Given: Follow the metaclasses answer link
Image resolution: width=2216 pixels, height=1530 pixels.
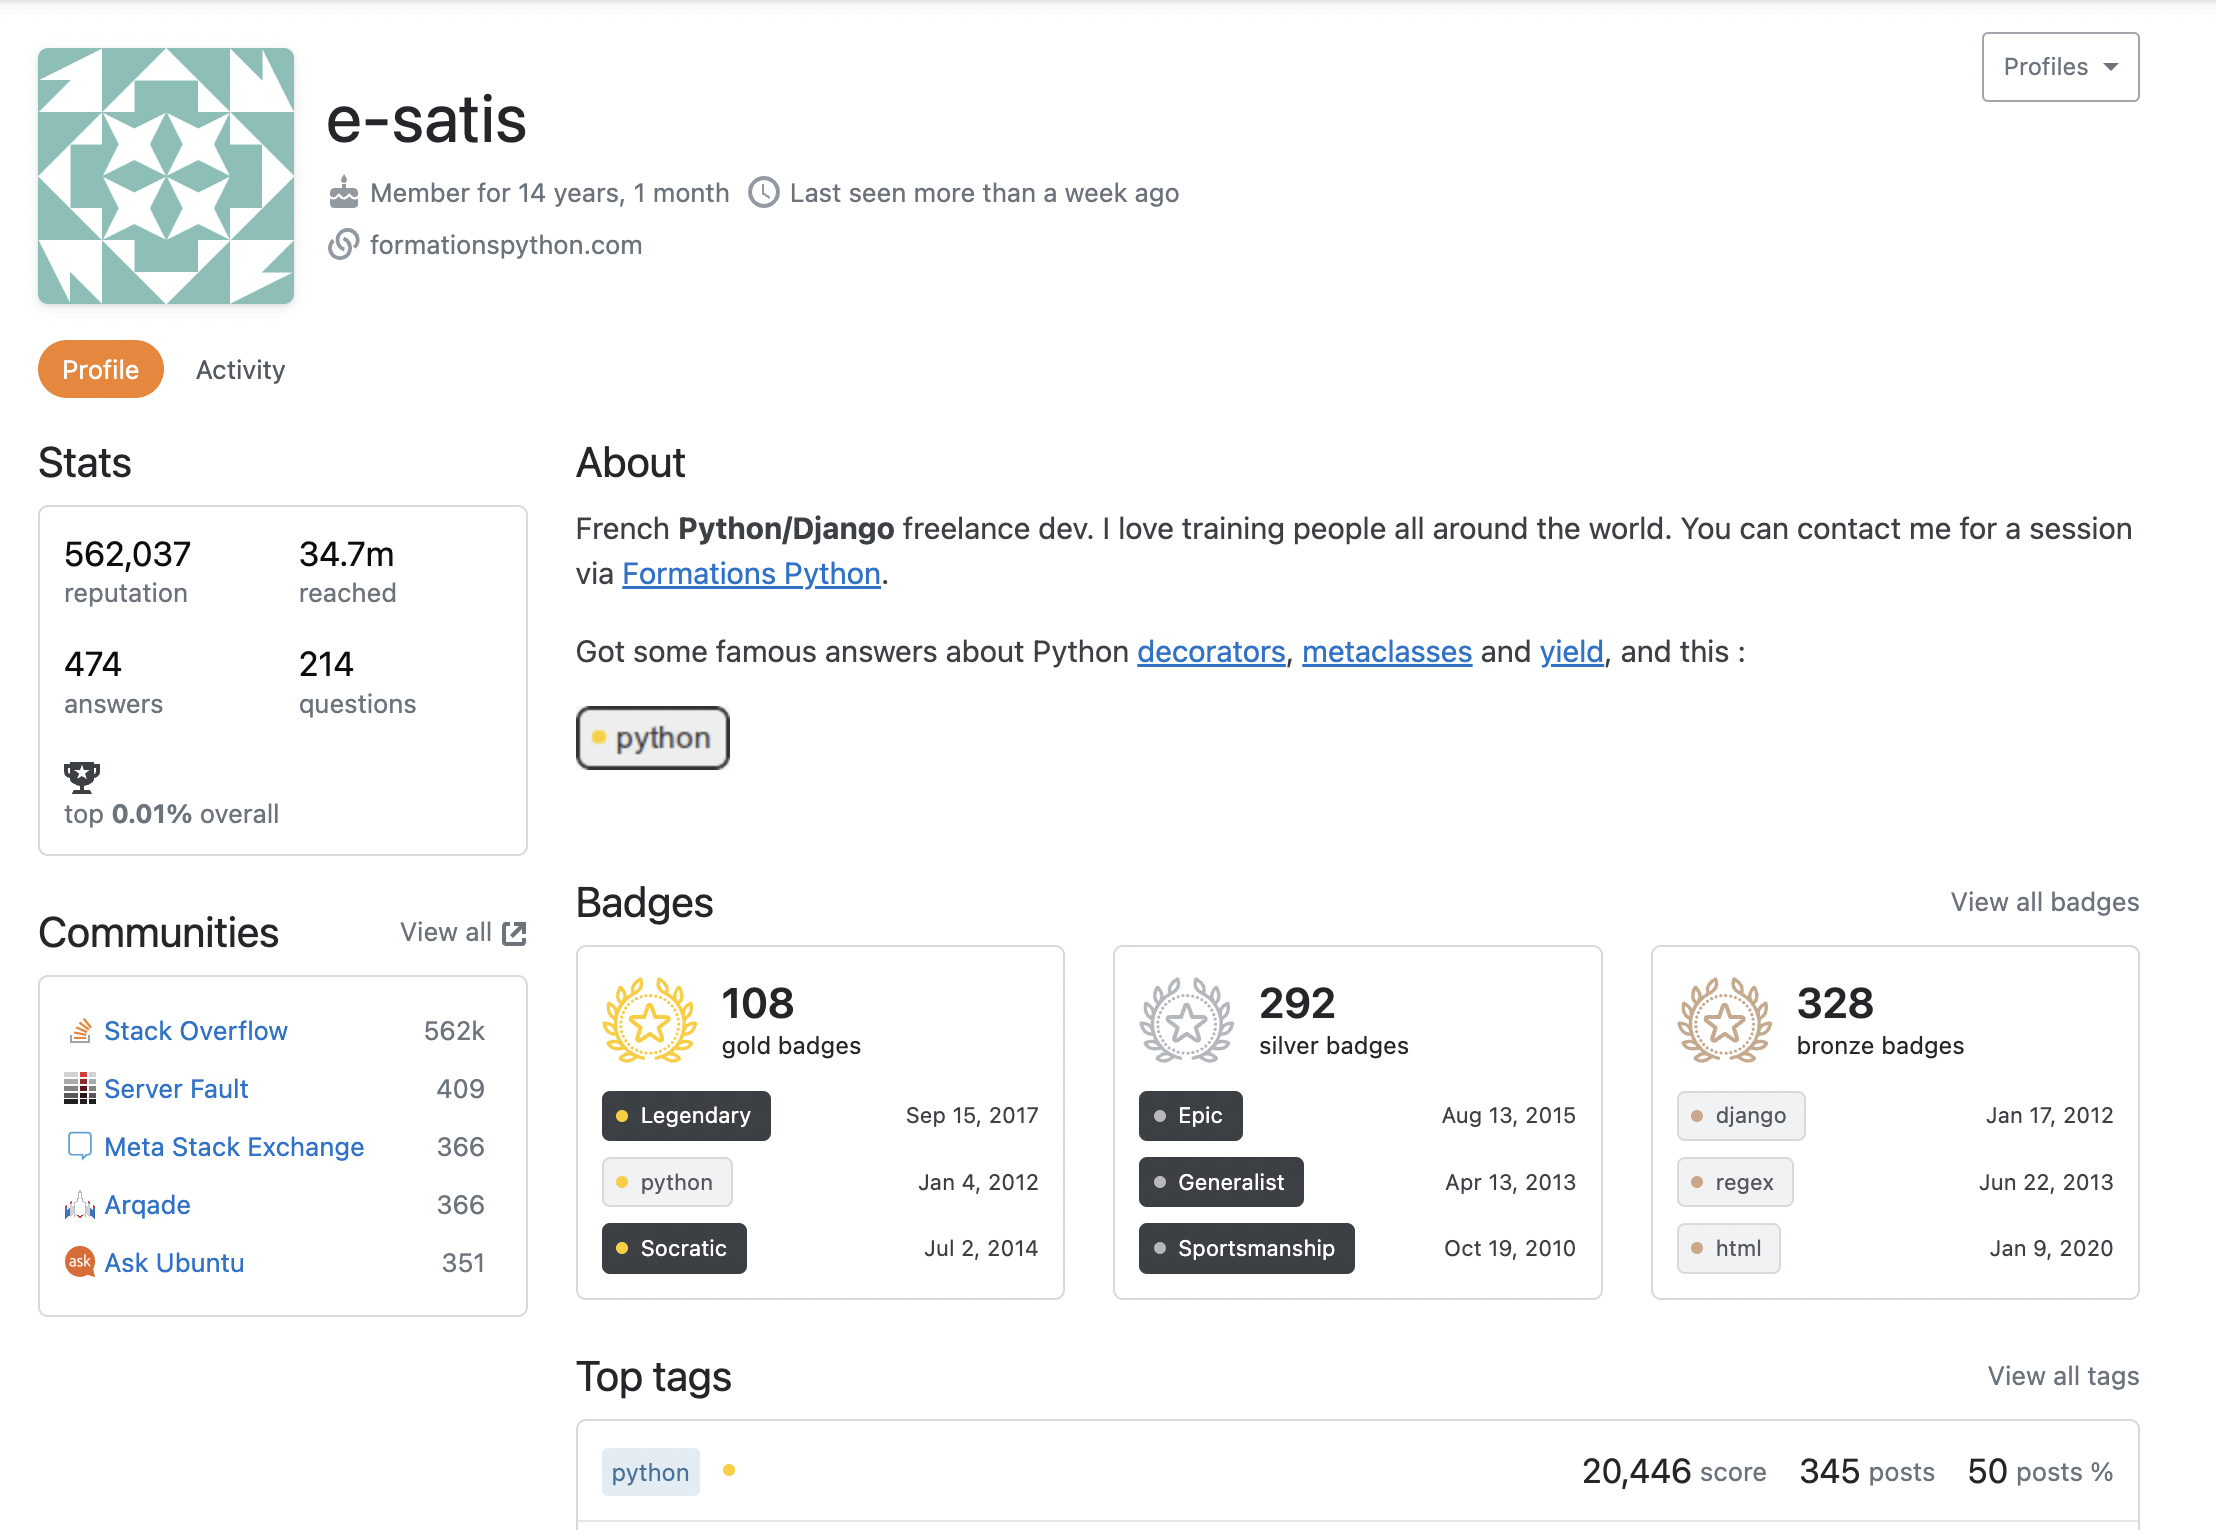Looking at the screenshot, I should tap(1386, 652).
